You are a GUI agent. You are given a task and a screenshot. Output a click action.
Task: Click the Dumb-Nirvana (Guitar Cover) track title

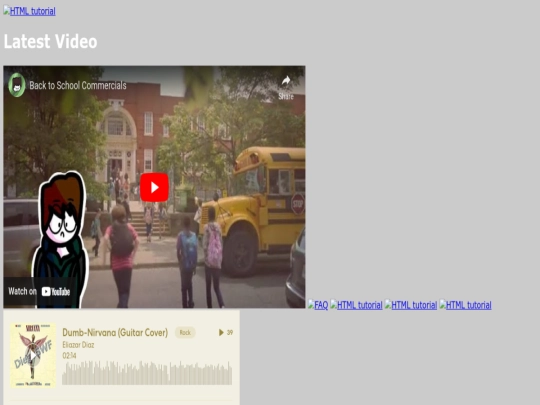115,333
